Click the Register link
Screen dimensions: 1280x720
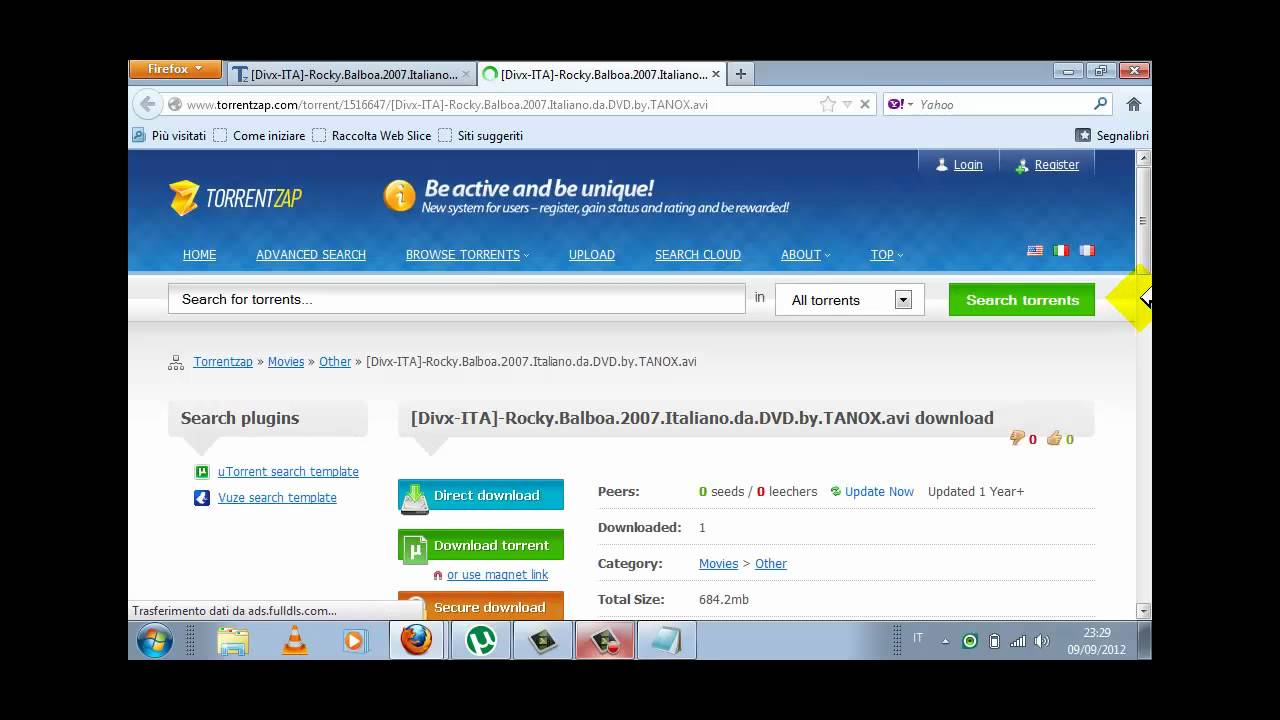1057,165
